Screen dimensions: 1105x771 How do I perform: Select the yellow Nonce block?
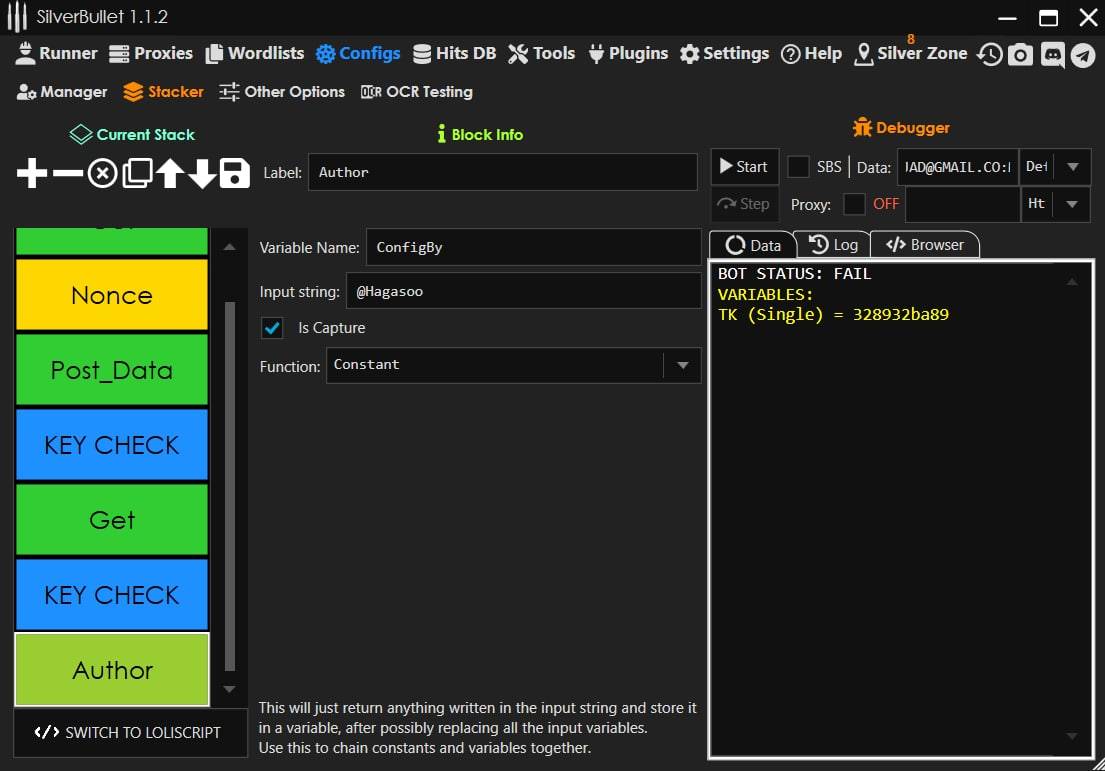112,295
